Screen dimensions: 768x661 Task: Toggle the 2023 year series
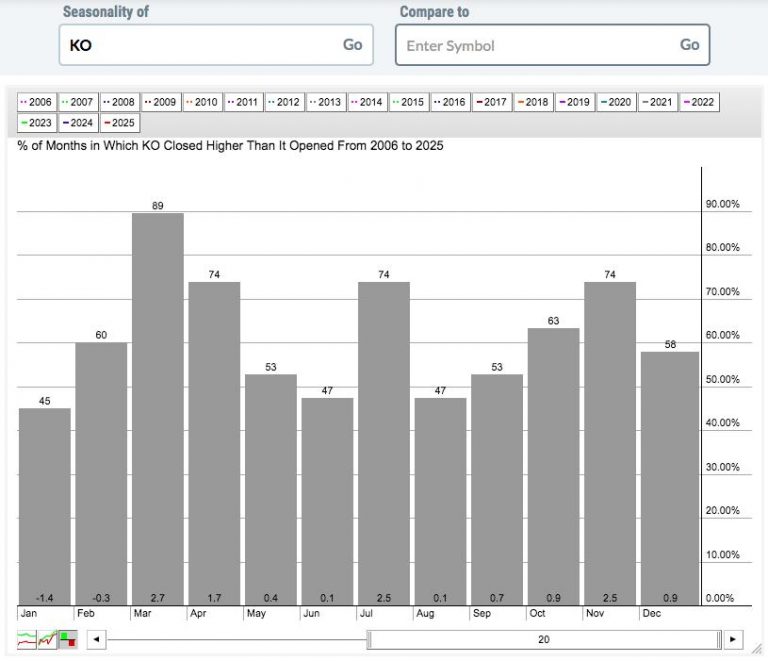point(37,123)
